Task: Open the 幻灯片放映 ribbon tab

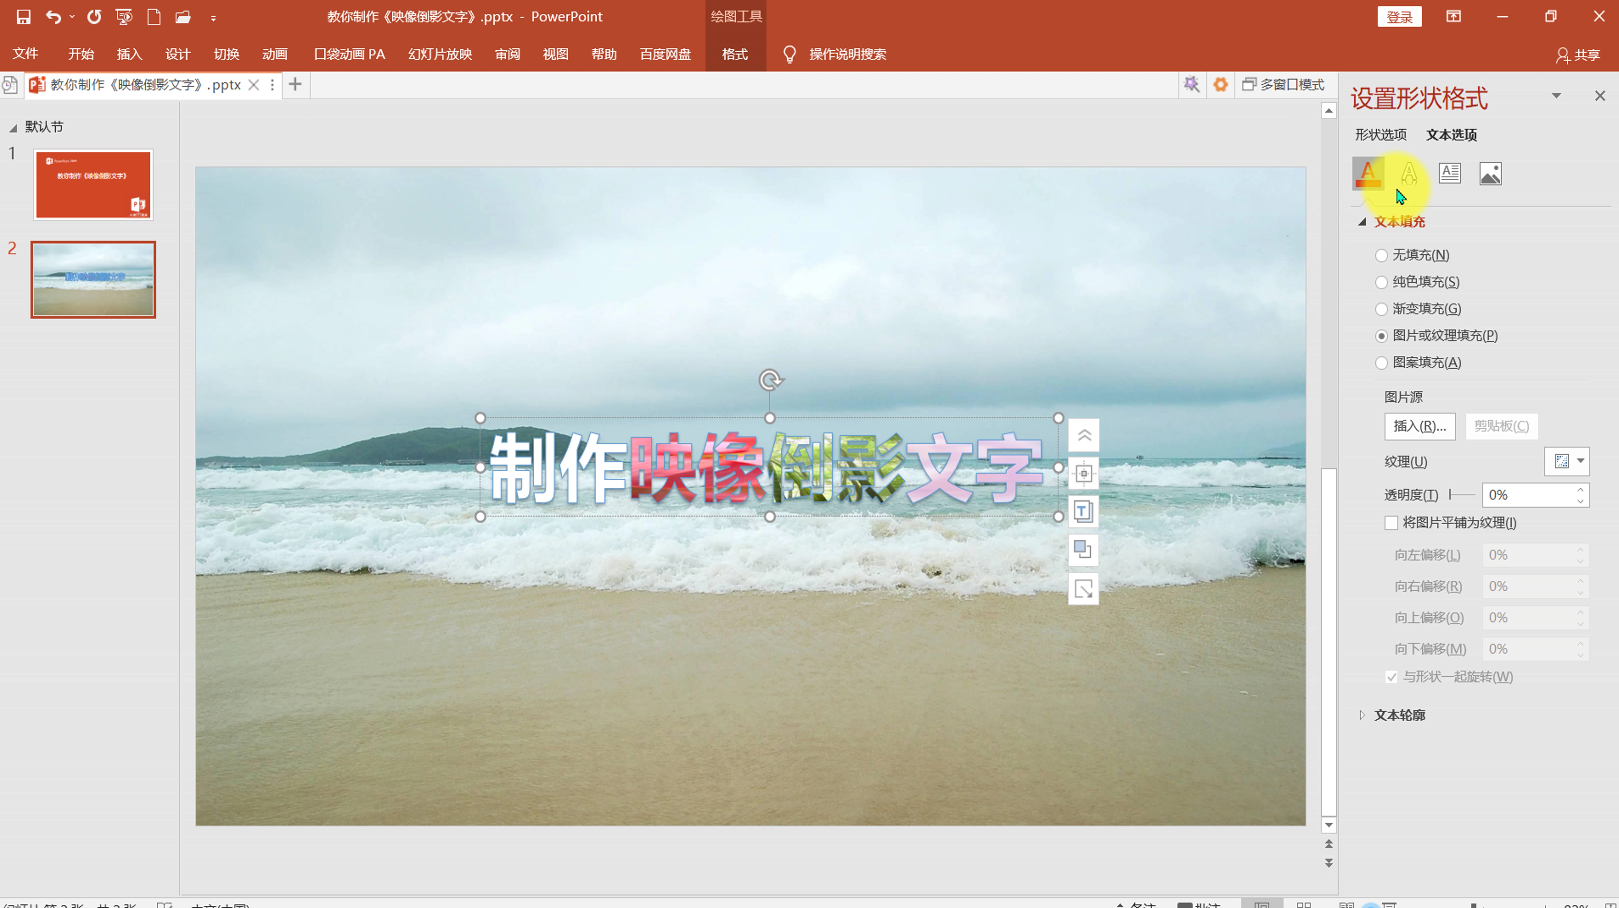Action: [x=440, y=54]
